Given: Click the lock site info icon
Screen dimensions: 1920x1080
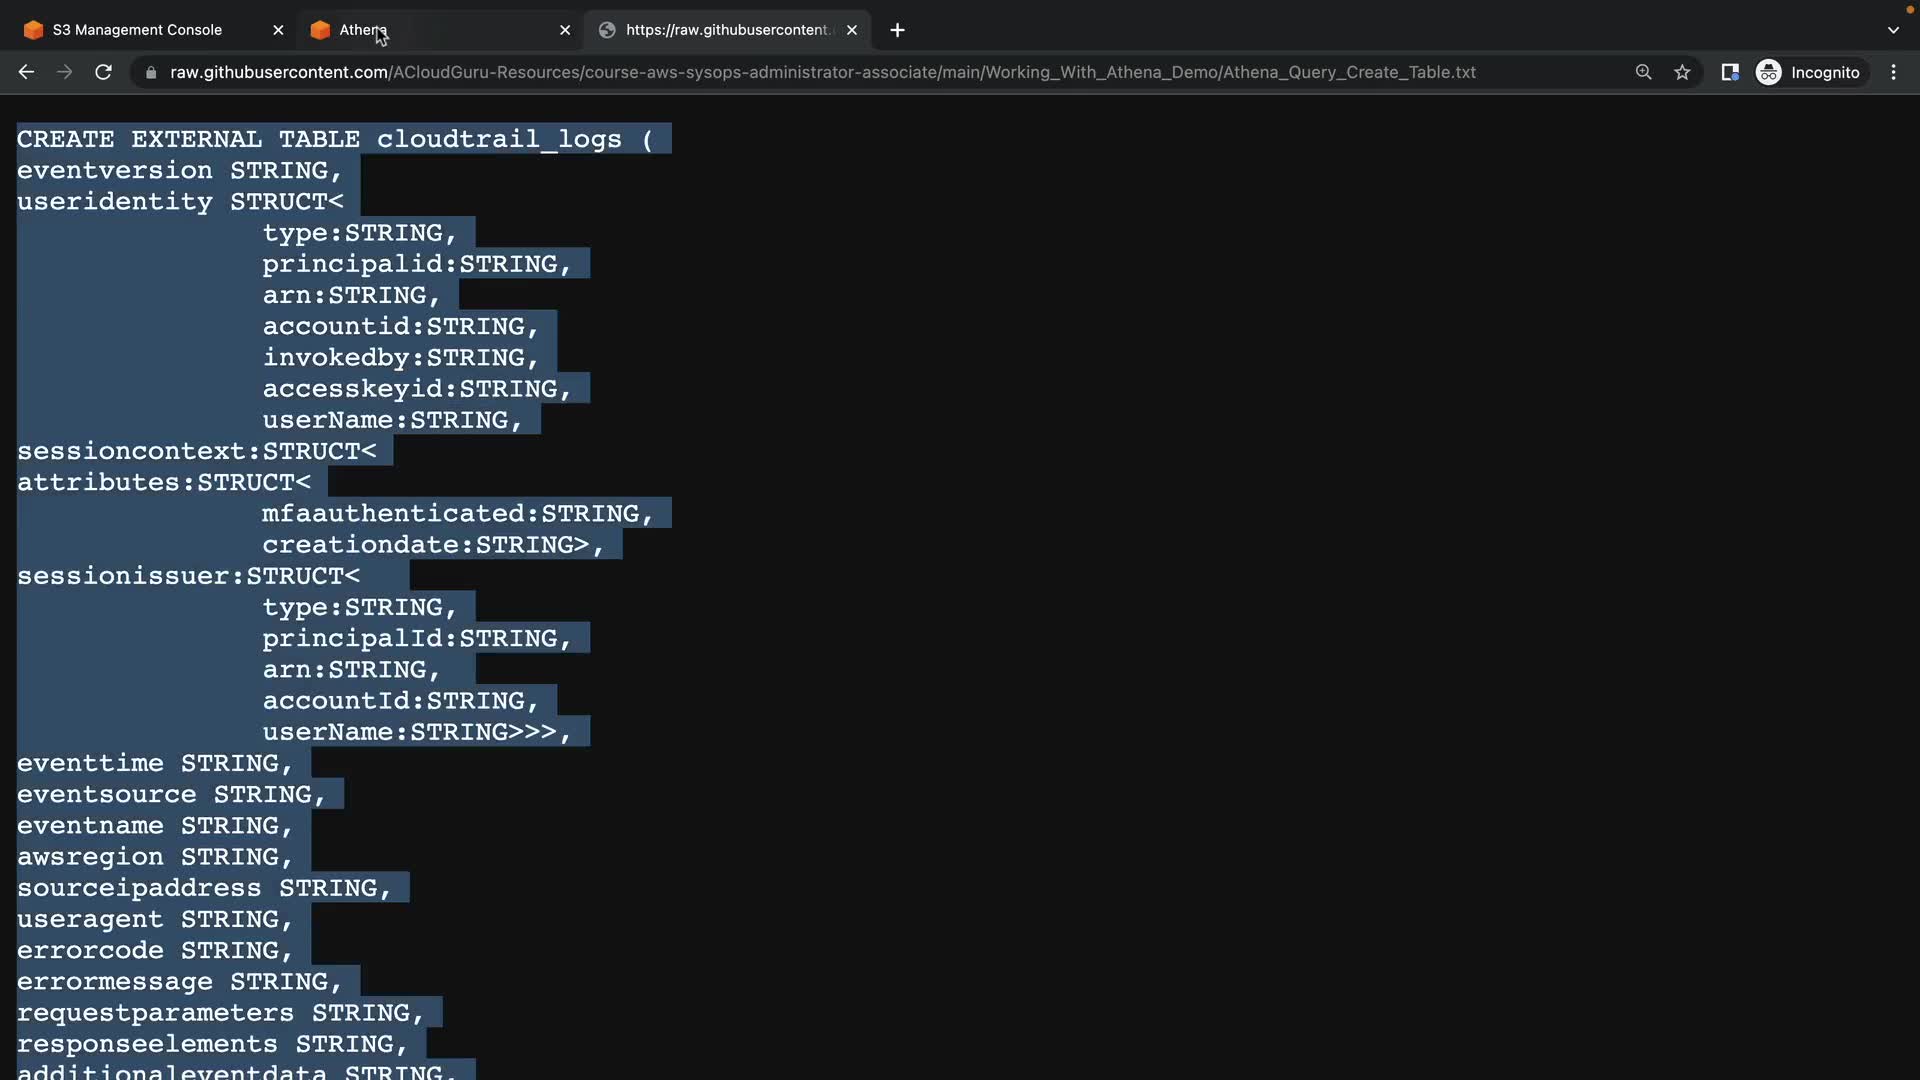Looking at the screenshot, I should [151, 72].
